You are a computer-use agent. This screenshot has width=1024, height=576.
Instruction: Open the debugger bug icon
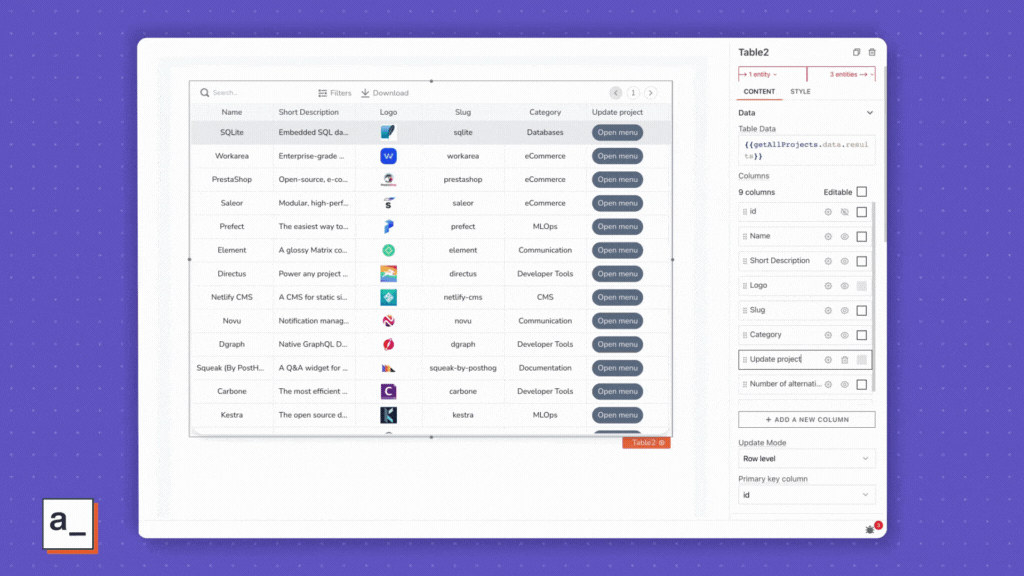(870, 528)
